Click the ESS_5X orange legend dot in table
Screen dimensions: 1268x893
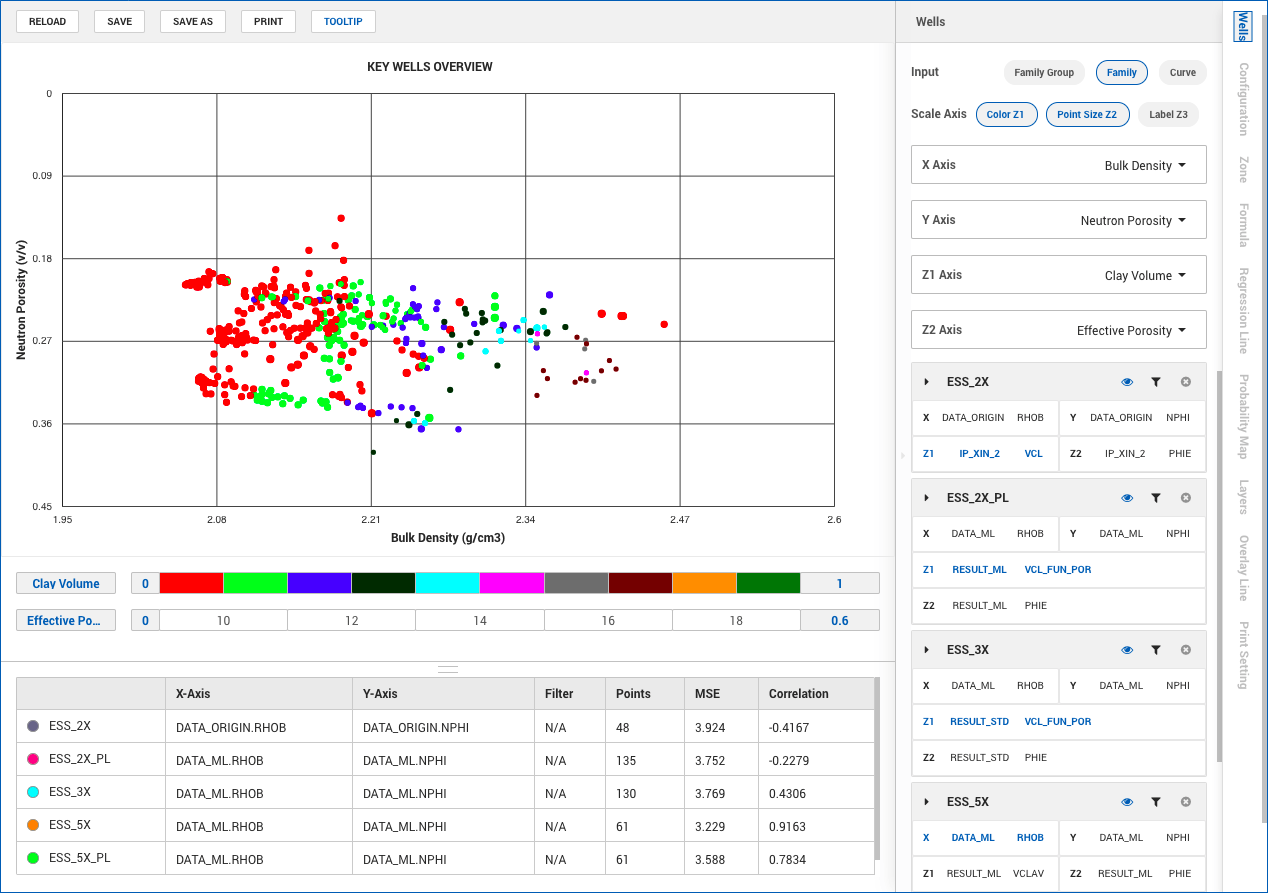click(33, 825)
